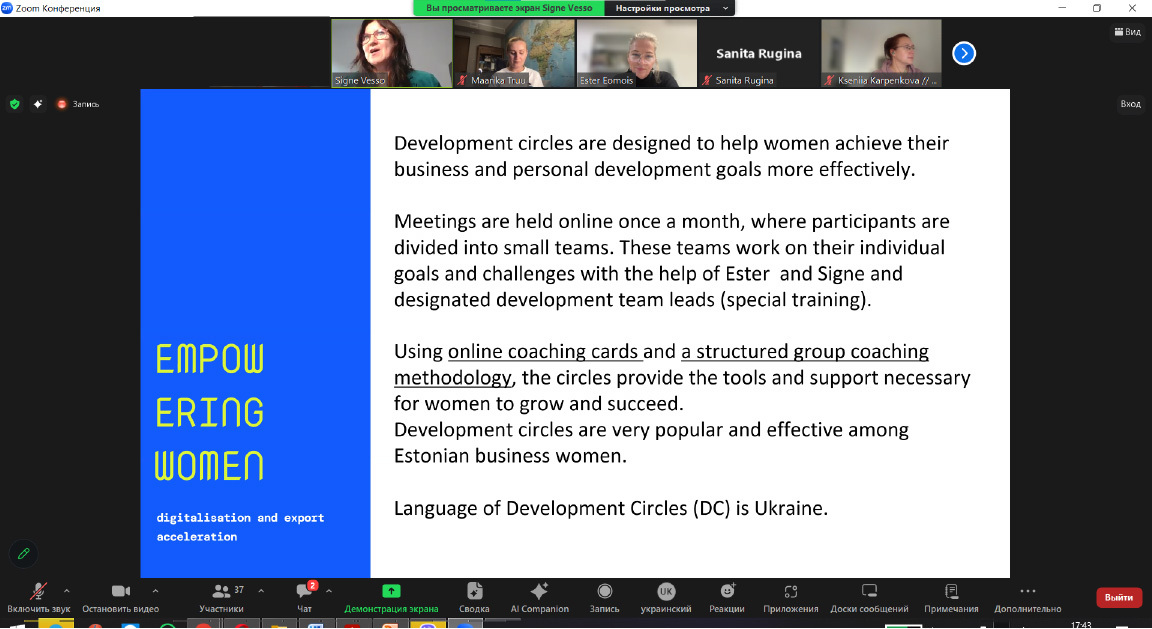Open the Примечания notes tool
This screenshot has width=1152, height=629.
pyautogui.click(x=951, y=598)
